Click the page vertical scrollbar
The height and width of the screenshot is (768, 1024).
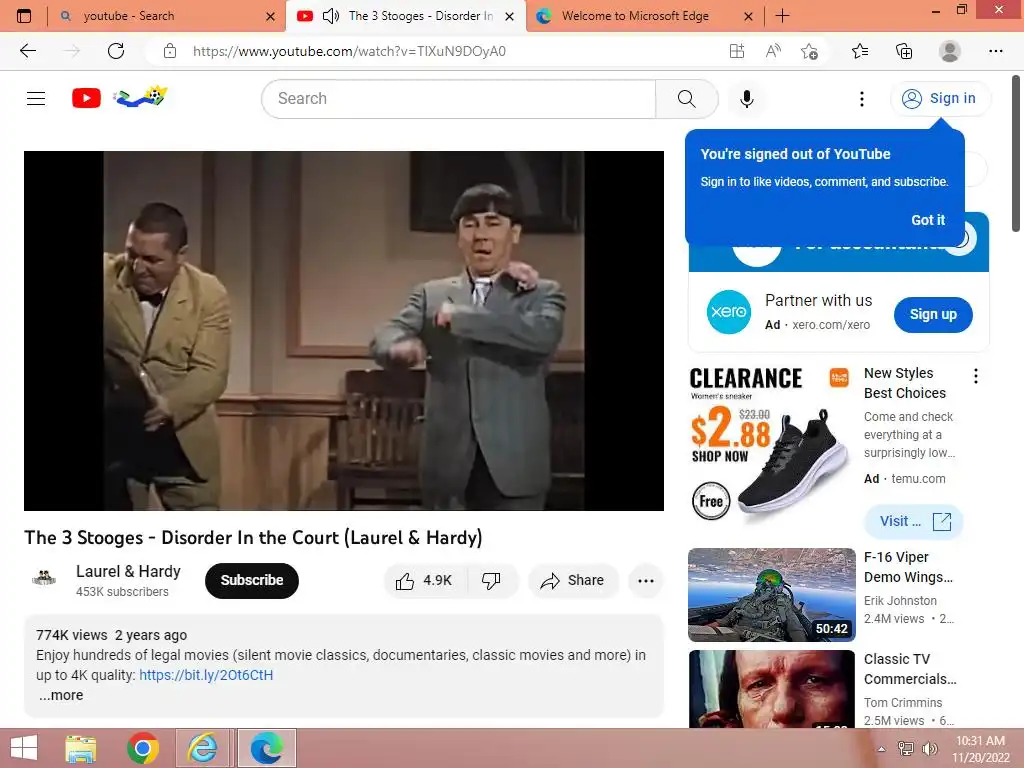[1016, 154]
